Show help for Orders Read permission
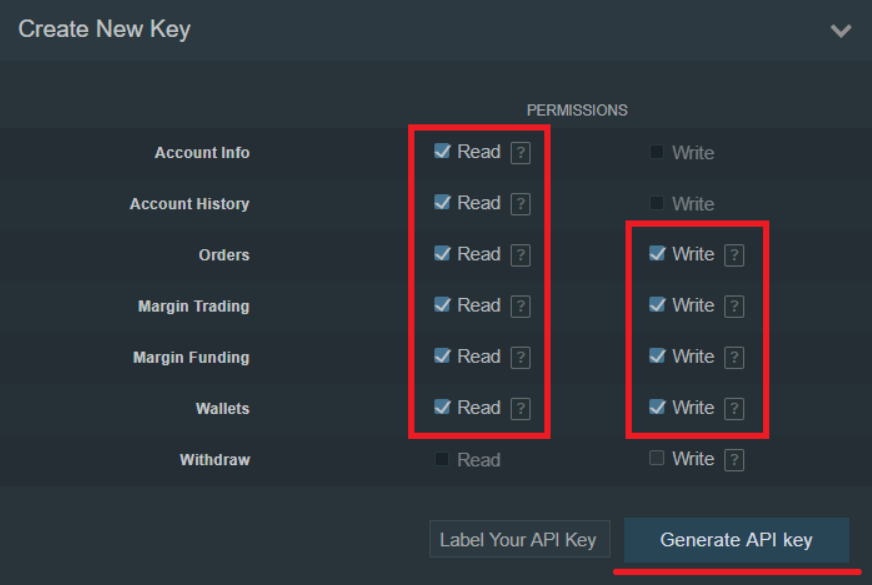This screenshot has height=585, width=872. pyautogui.click(x=520, y=255)
